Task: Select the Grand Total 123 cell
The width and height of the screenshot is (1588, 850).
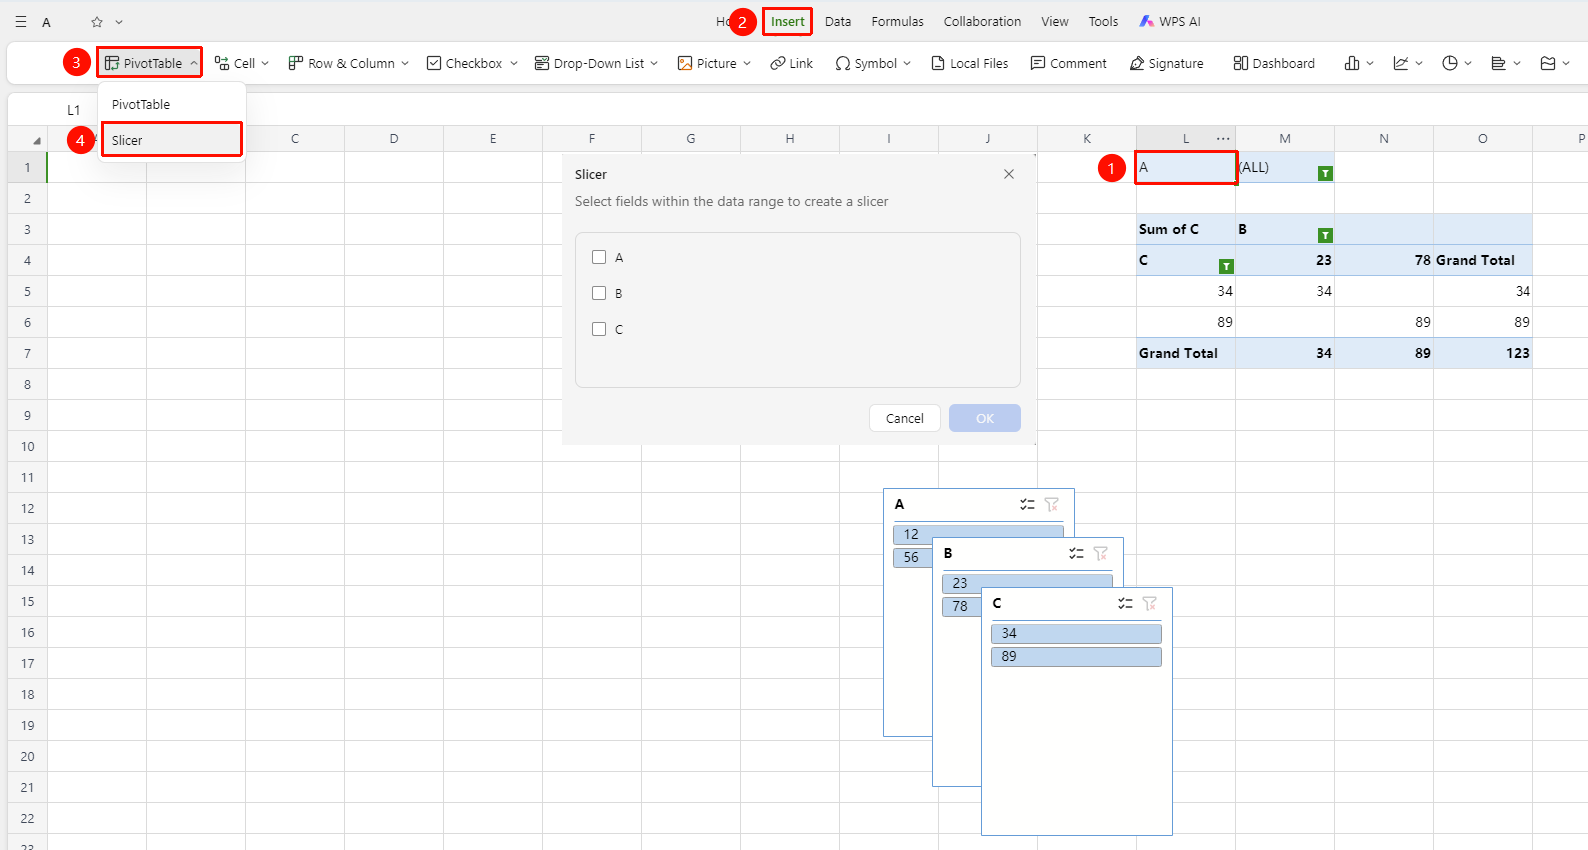Action: click(1483, 353)
